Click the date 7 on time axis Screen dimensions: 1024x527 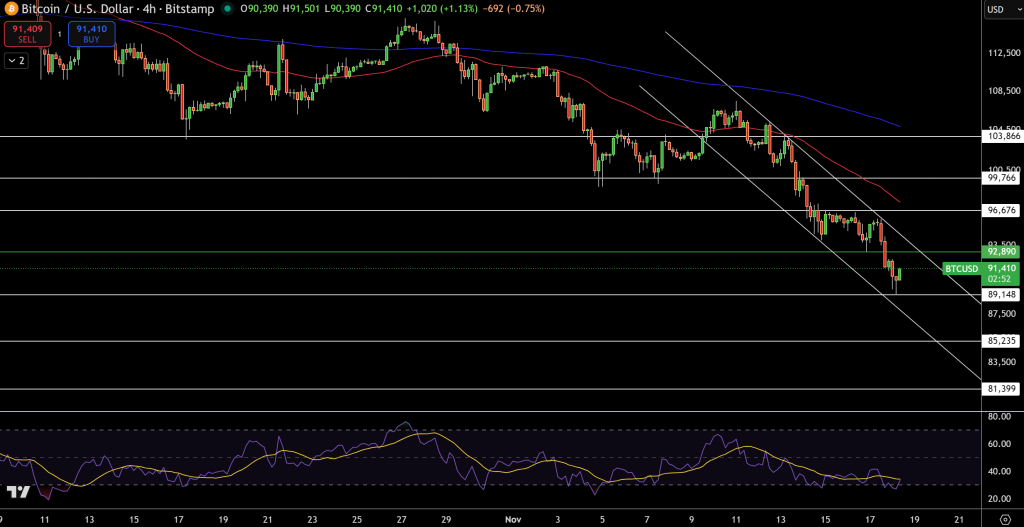[647, 519]
